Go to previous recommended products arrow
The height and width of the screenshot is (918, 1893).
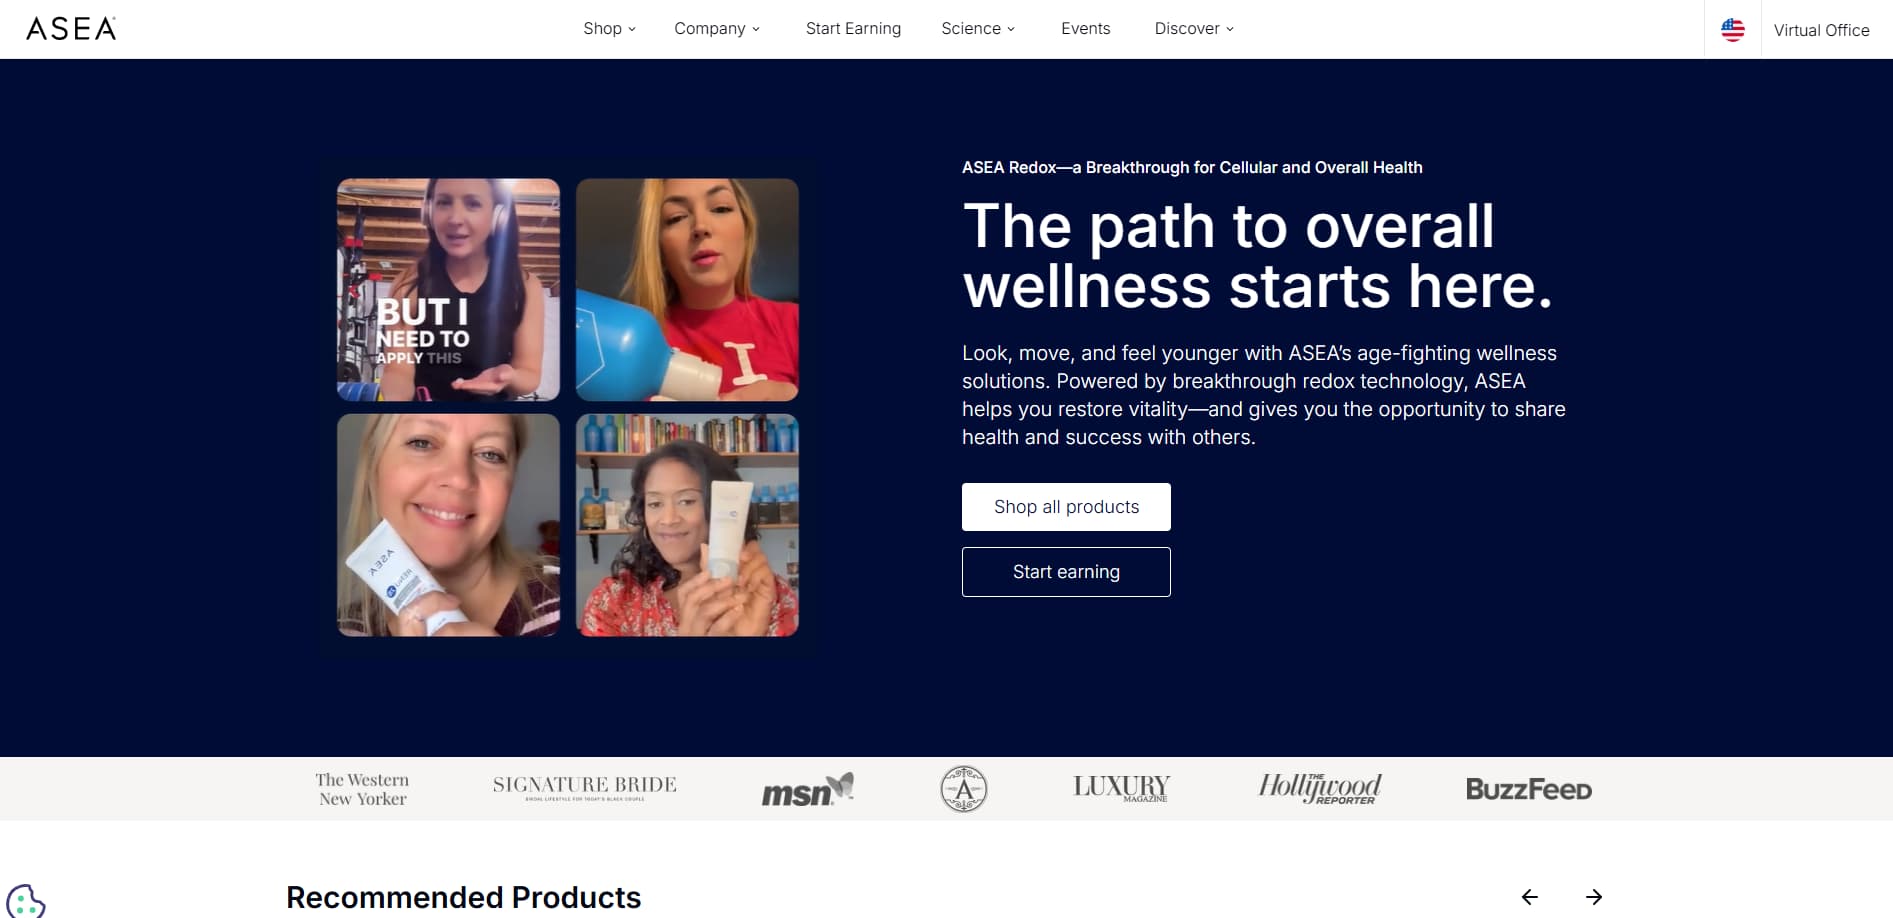tap(1530, 897)
